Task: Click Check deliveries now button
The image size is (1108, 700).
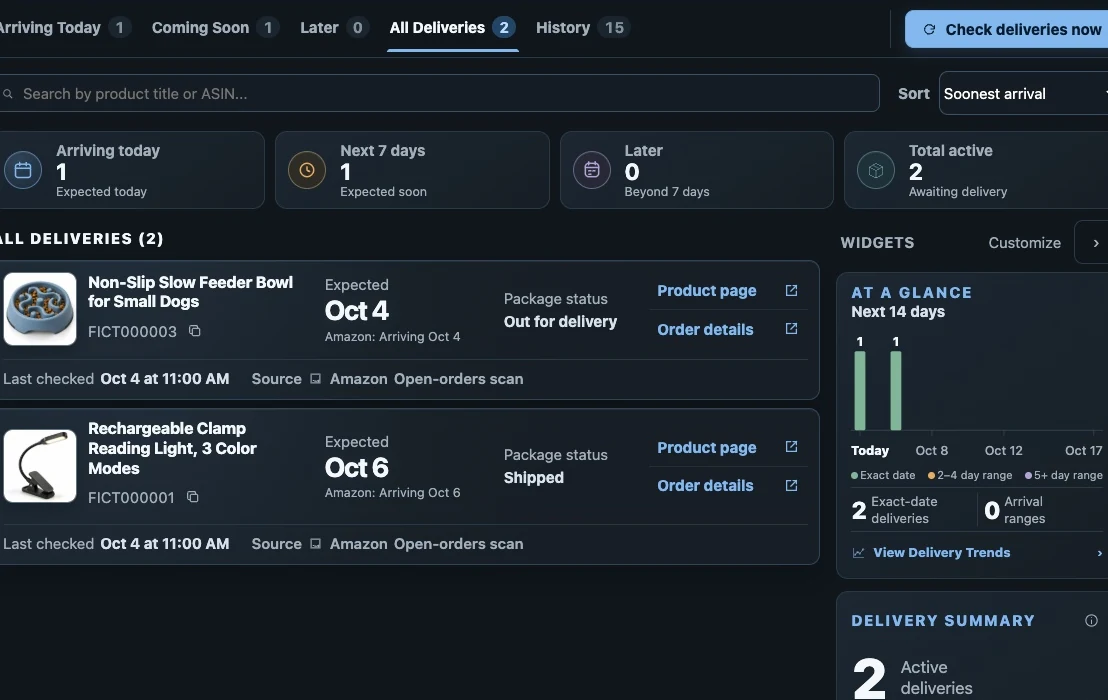Action: click(1009, 29)
